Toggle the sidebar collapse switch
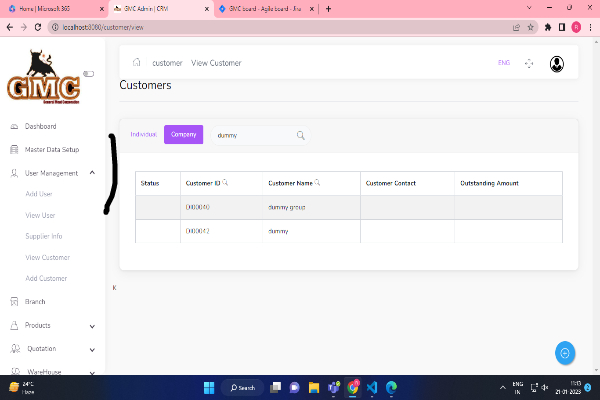Image resolution: width=600 pixels, height=400 pixels. coord(88,73)
